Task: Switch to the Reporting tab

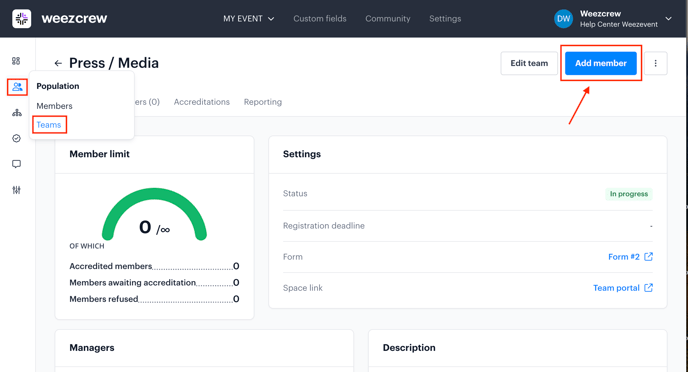Action: pyautogui.click(x=263, y=102)
